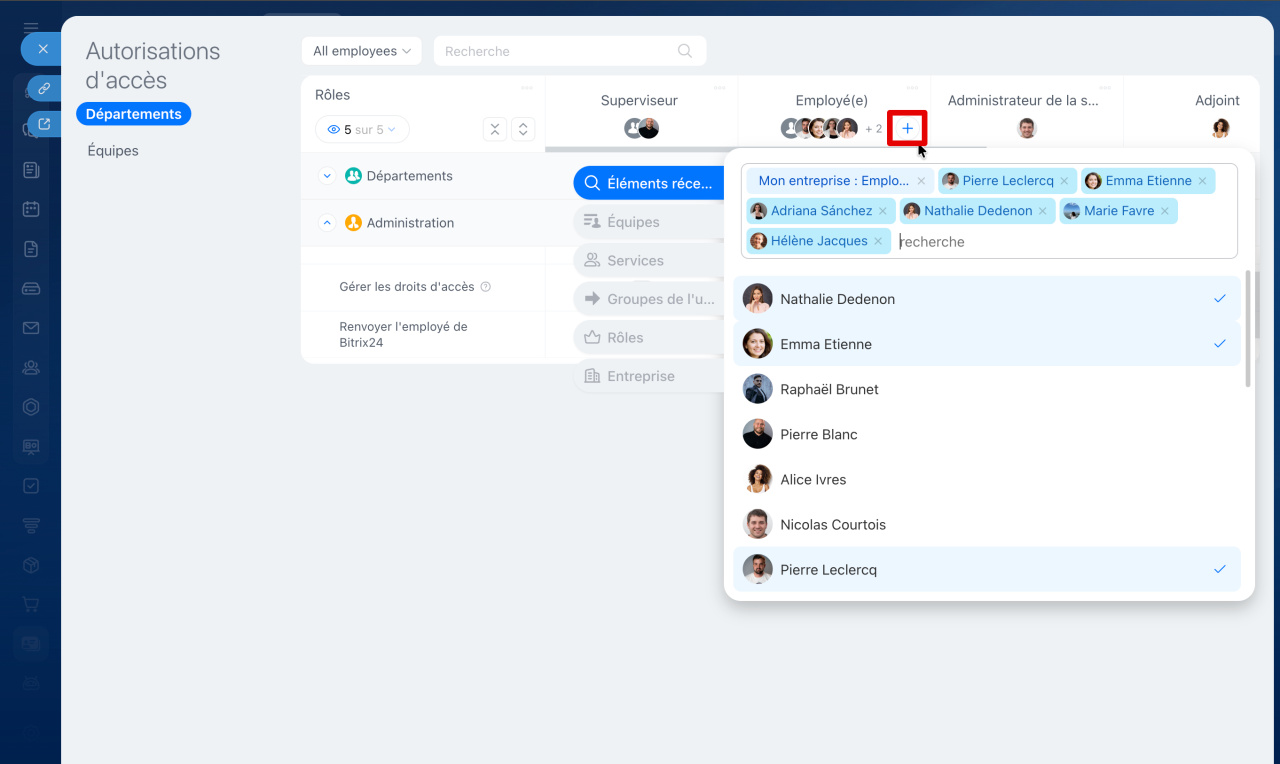Click the search magnifier icon
Viewport: 1280px width, 764px height.
click(x=685, y=51)
